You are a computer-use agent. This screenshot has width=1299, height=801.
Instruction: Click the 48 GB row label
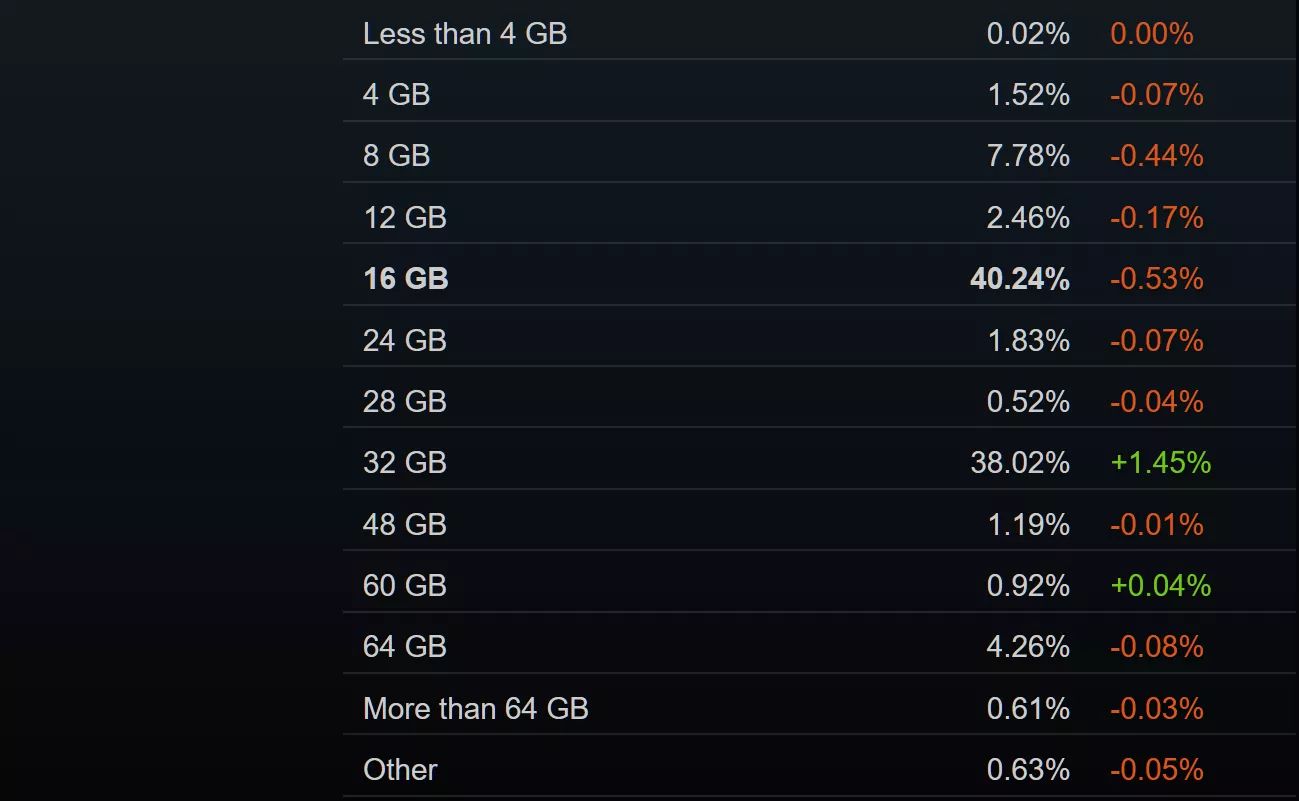click(x=404, y=525)
